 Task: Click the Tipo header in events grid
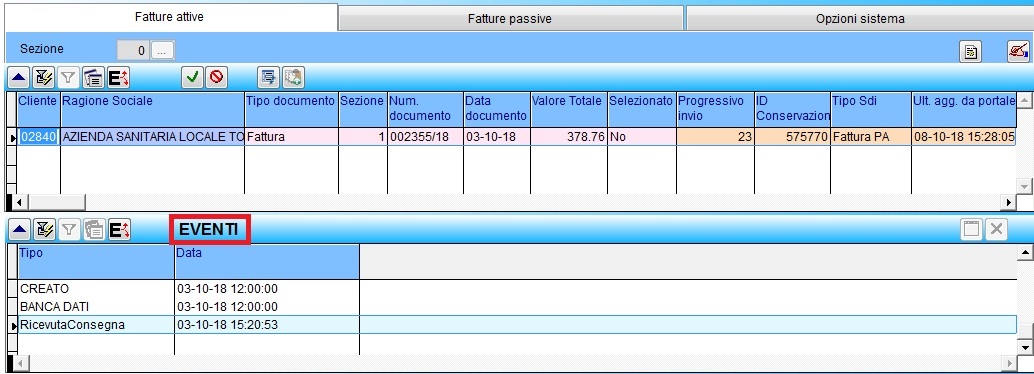click(x=96, y=261)
